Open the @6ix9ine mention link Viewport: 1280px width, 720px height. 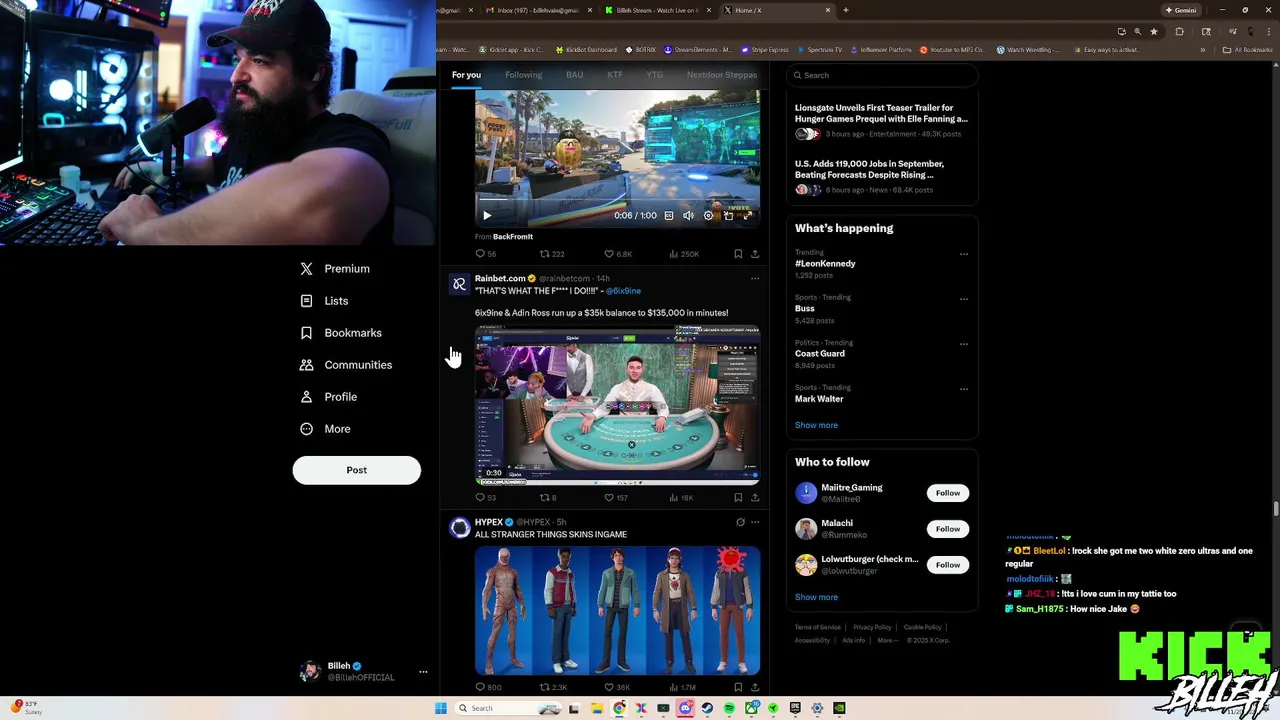pos(623,291)
